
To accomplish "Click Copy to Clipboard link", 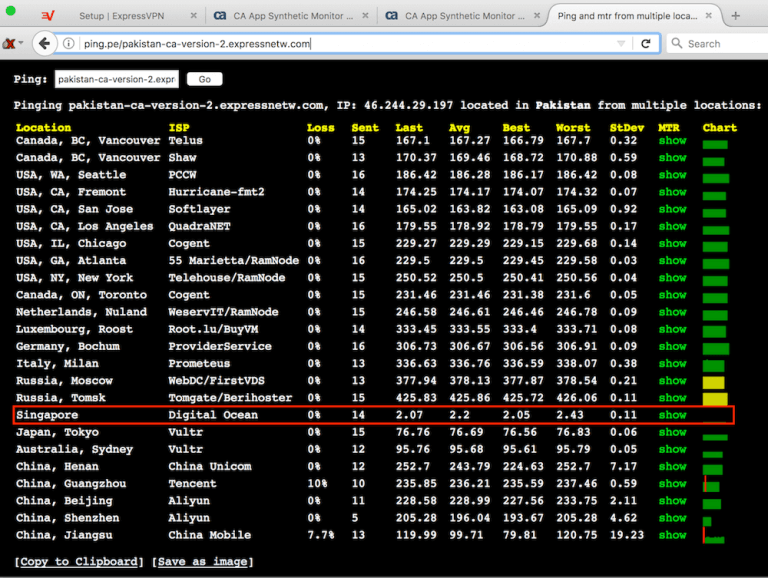I will click(79, 561).
